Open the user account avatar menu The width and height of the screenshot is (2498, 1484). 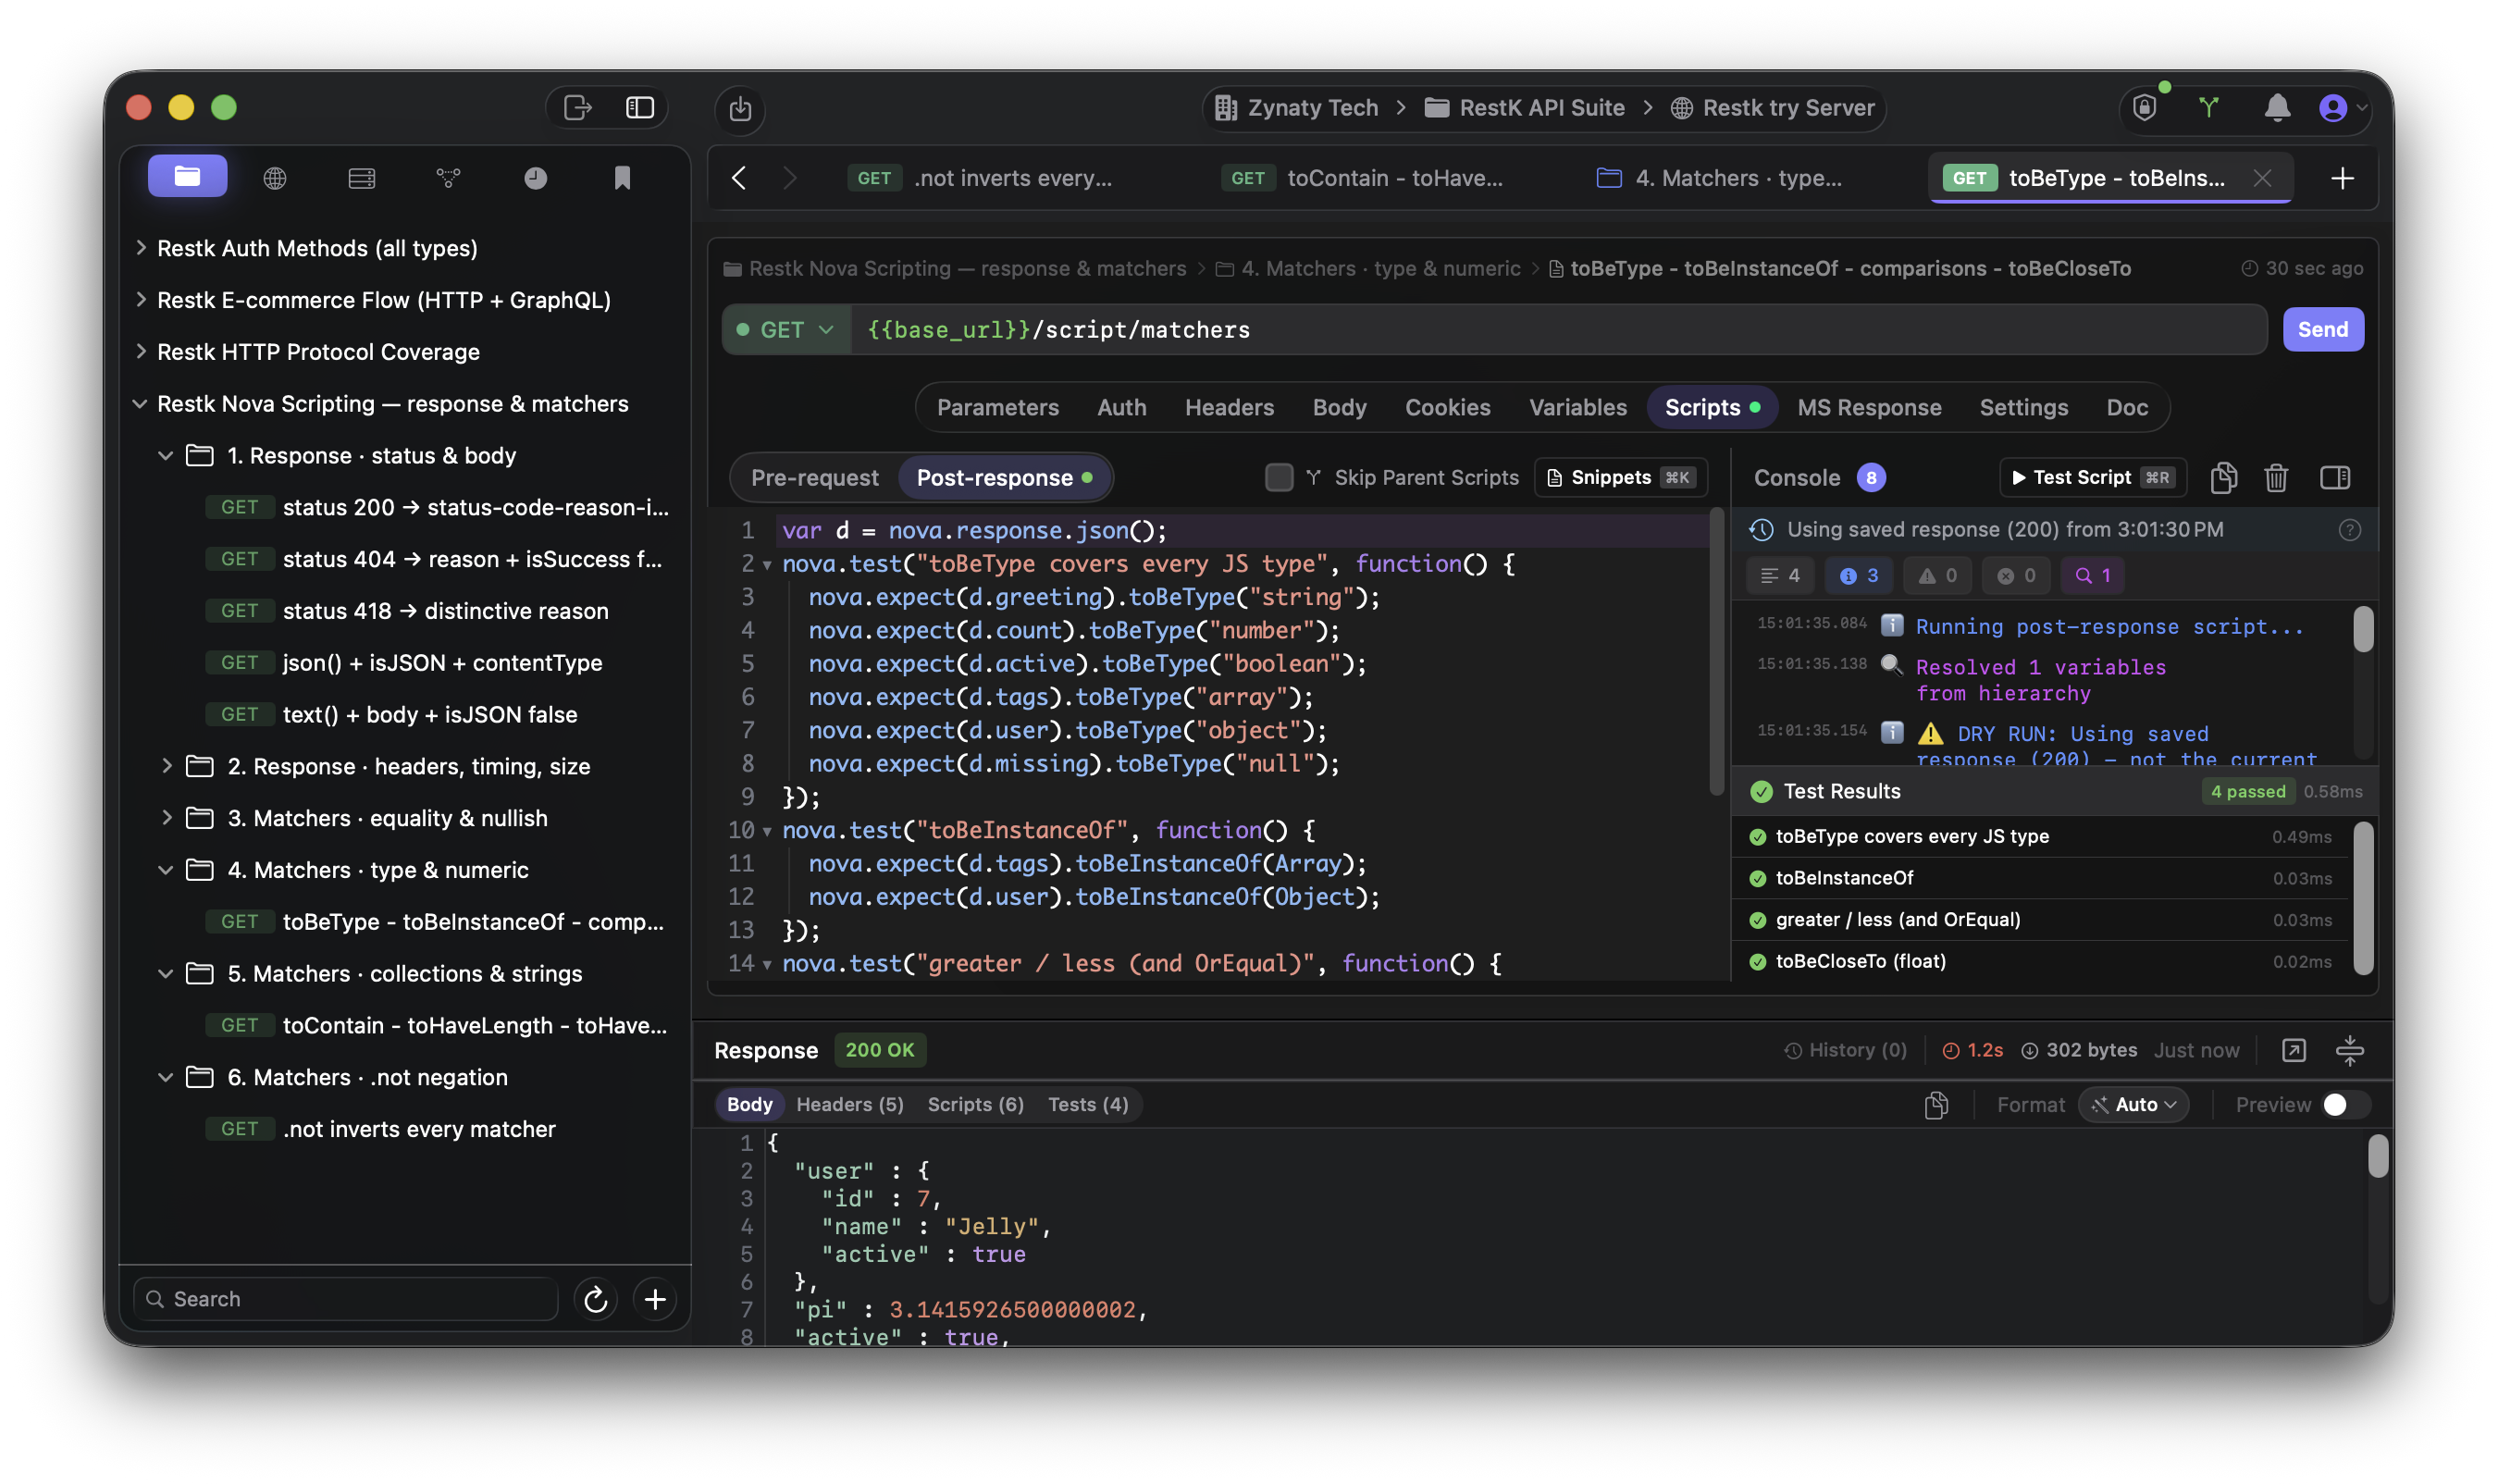(x=2342, y=107)
